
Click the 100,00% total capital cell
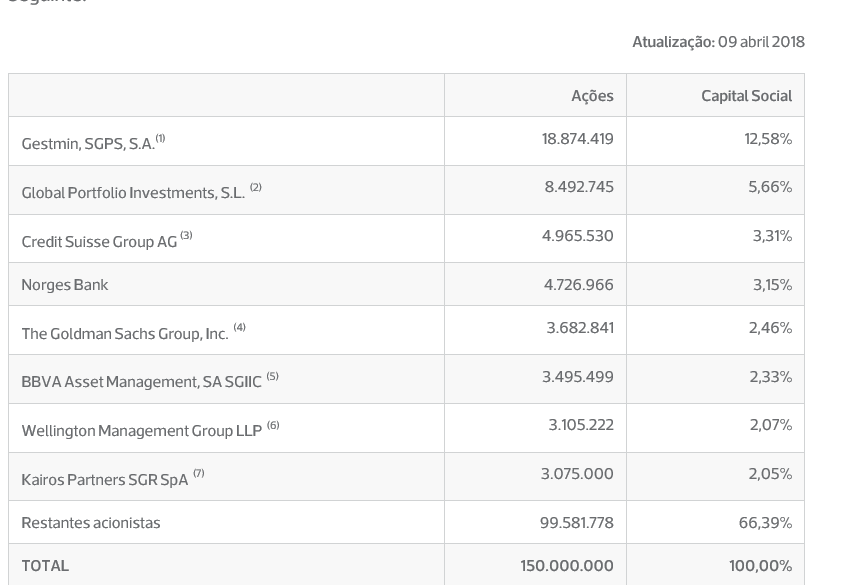coord(760,566)
